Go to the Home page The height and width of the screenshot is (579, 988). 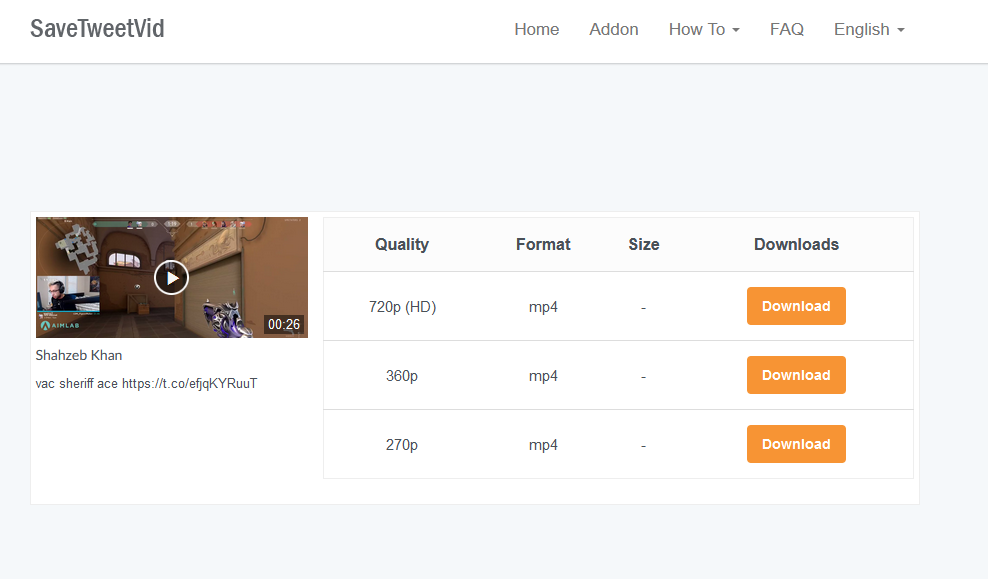click(536, 30)
